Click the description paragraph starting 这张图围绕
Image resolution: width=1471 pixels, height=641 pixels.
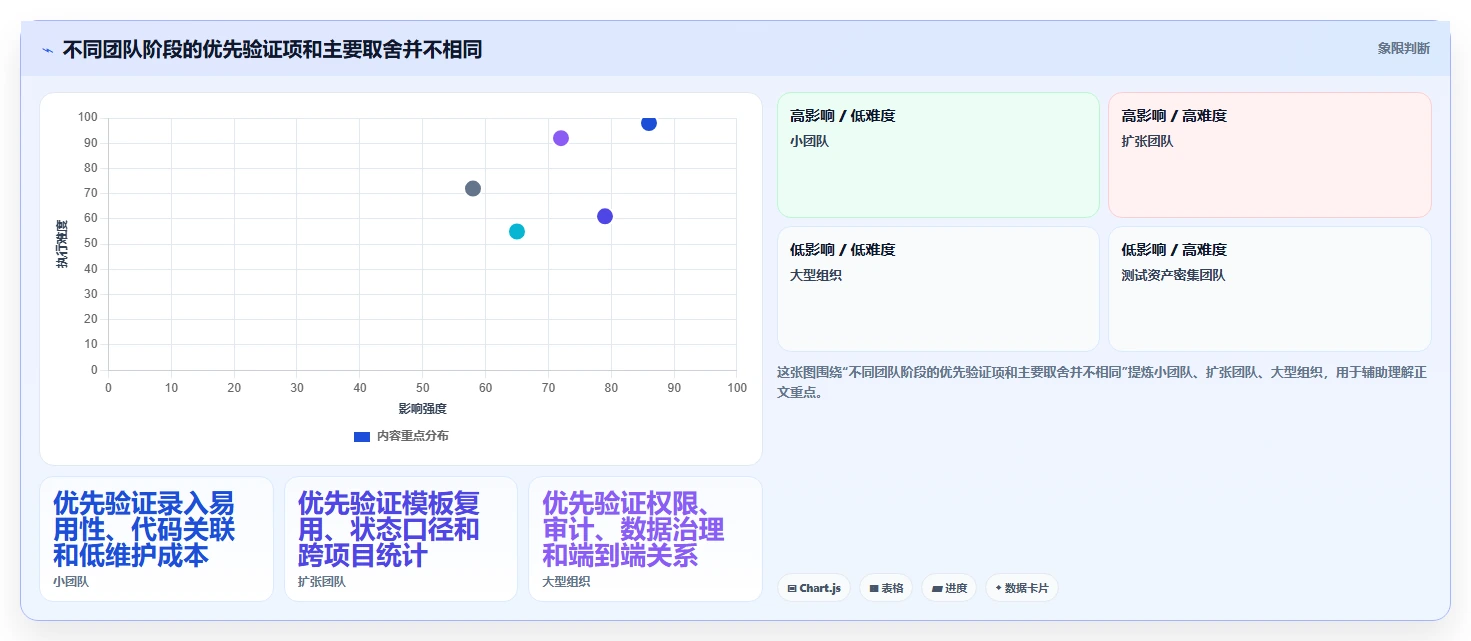click(x=1102, y=382)
